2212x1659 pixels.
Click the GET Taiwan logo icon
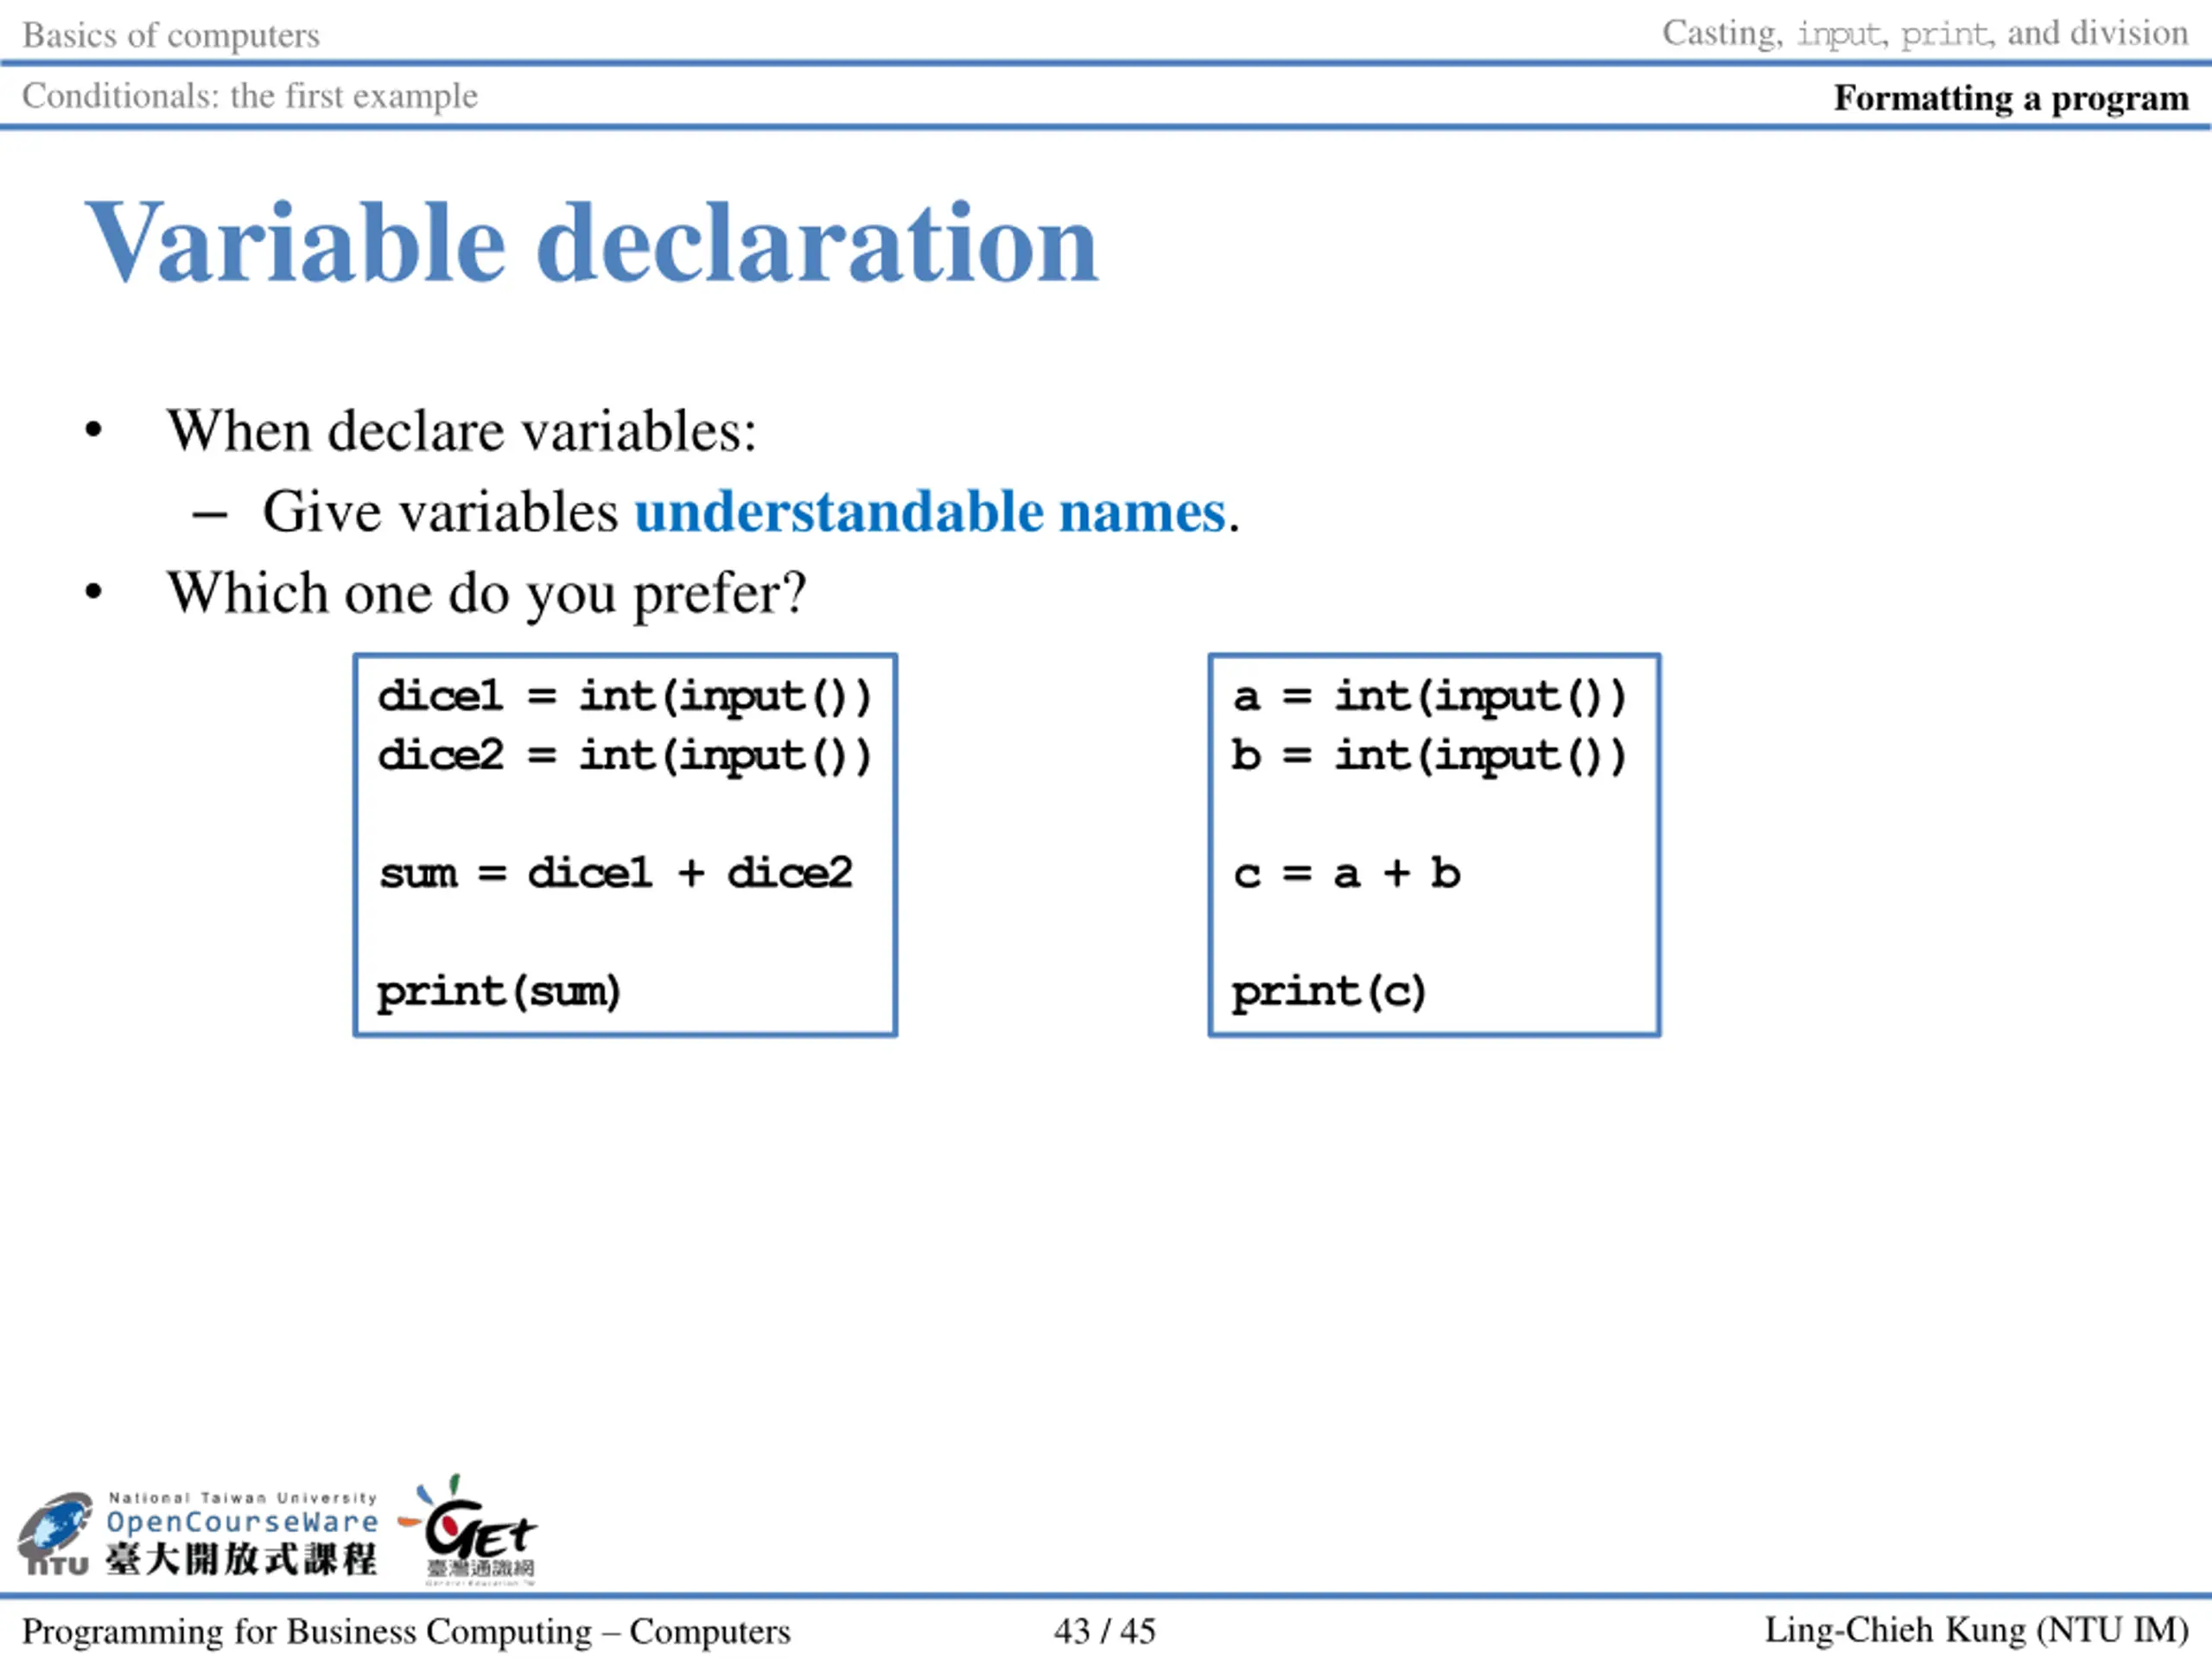tap(470, 1530)
